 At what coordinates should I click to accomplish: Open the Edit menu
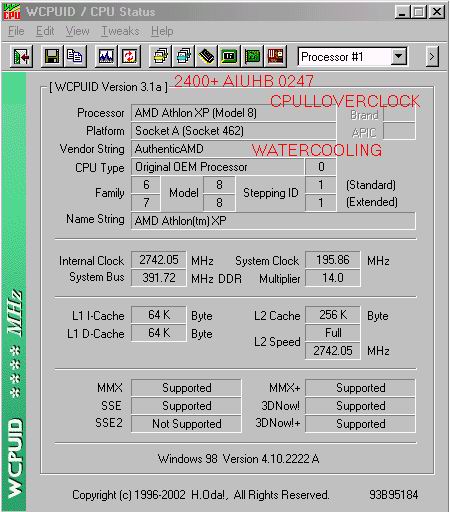click(45, 31)
